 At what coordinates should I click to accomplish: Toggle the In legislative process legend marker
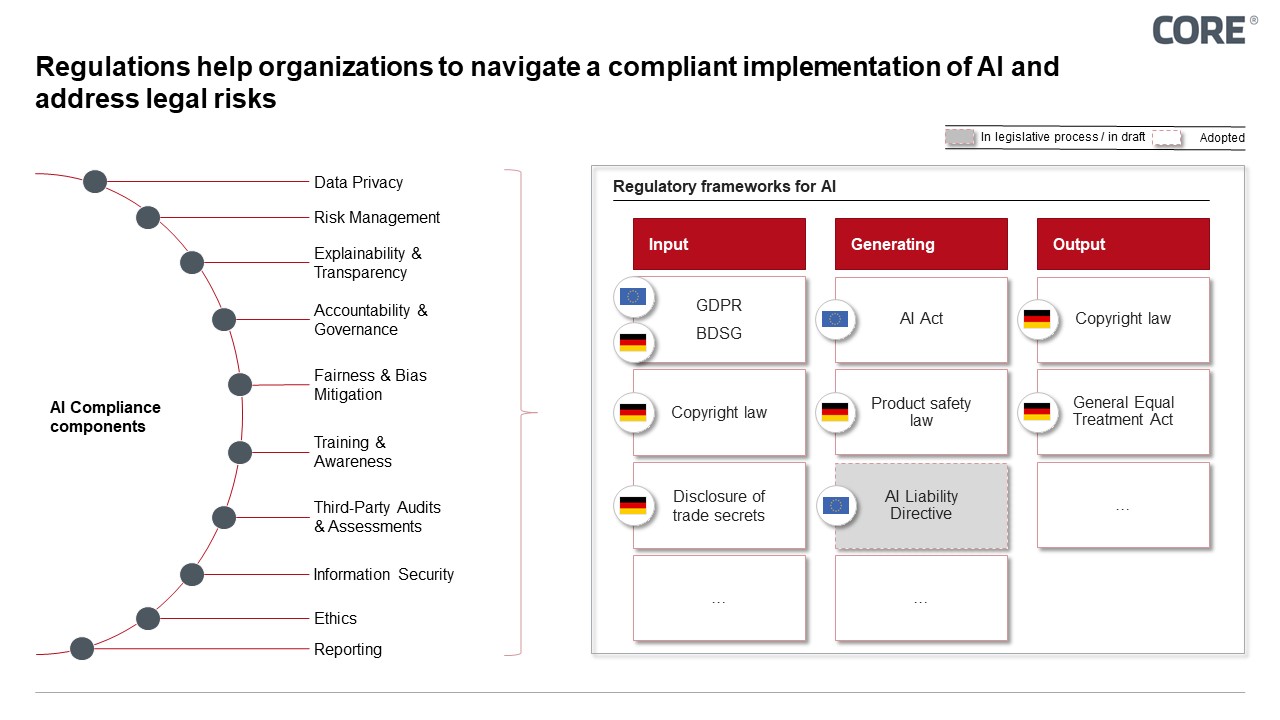coord(958,136)
